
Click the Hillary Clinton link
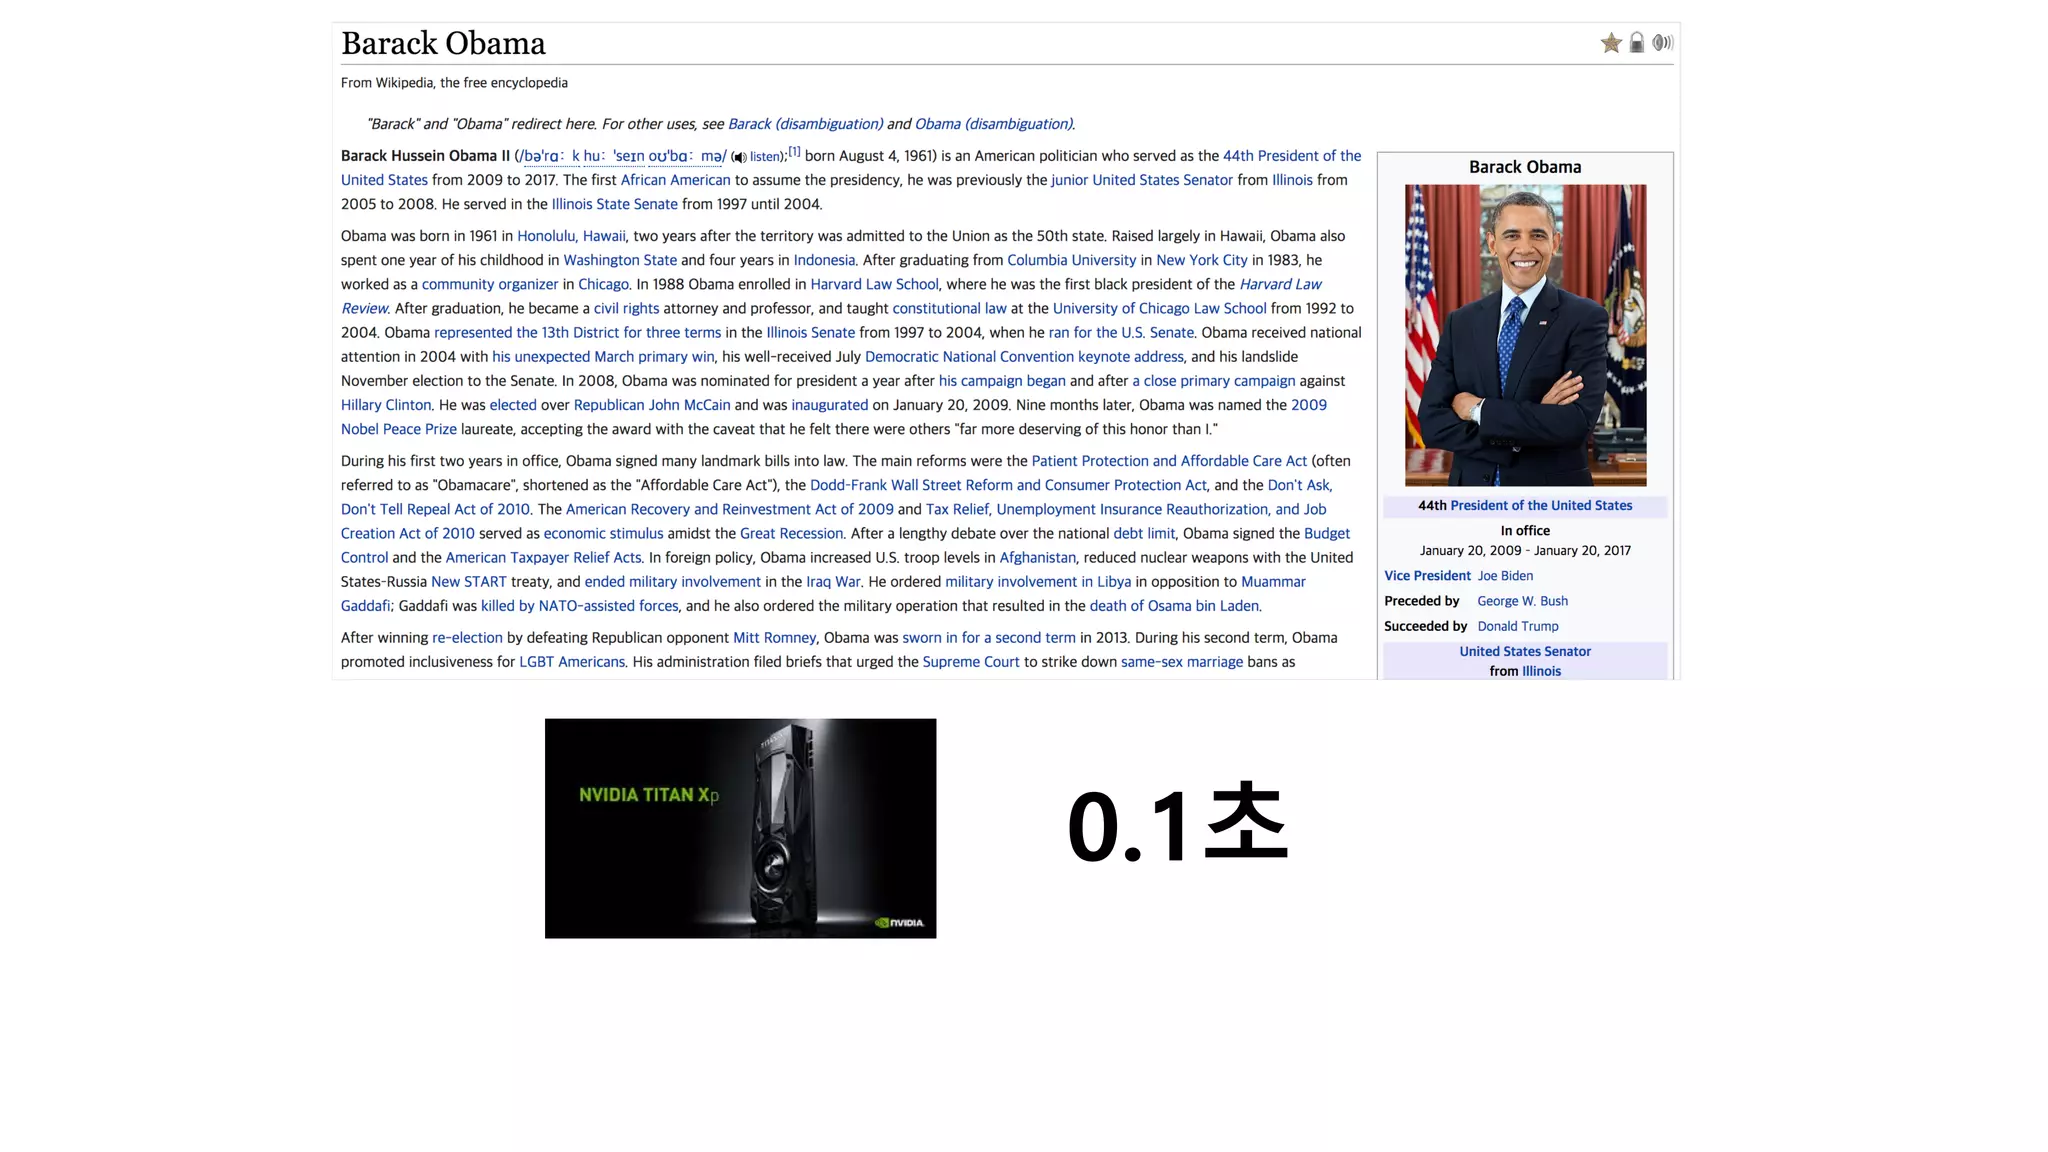[386, 405]
